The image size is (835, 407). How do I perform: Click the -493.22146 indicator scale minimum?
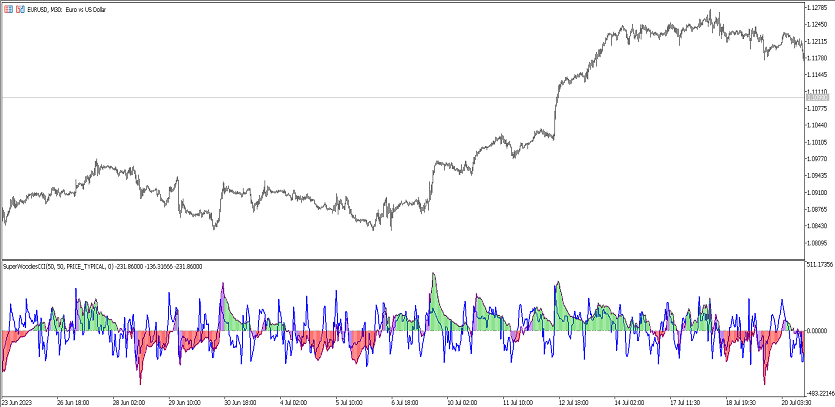point(819,392)
